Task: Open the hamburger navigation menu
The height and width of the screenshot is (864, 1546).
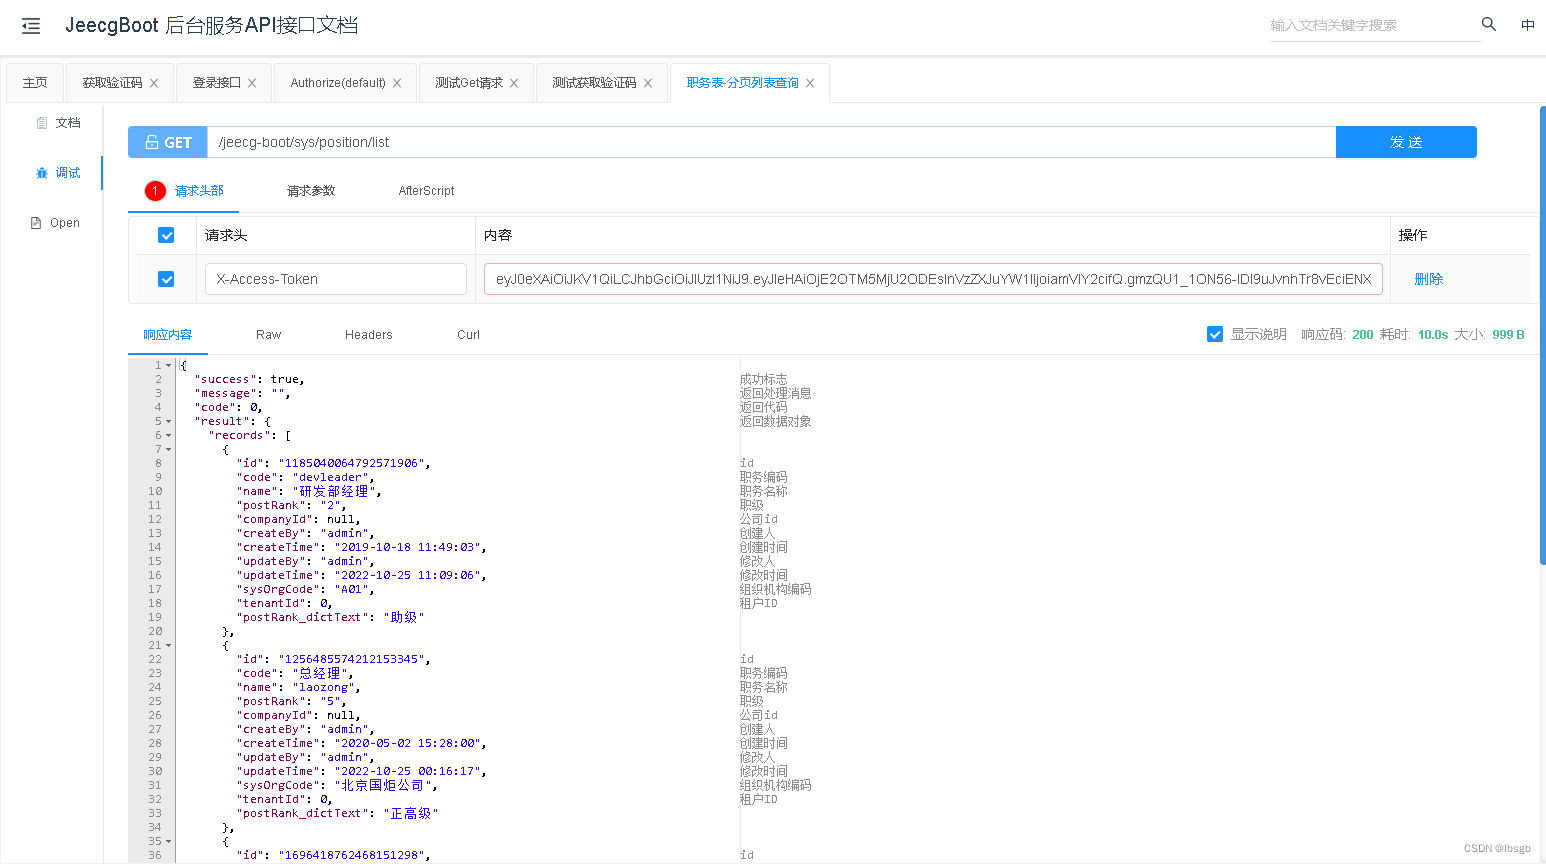Action: point(30,25)
